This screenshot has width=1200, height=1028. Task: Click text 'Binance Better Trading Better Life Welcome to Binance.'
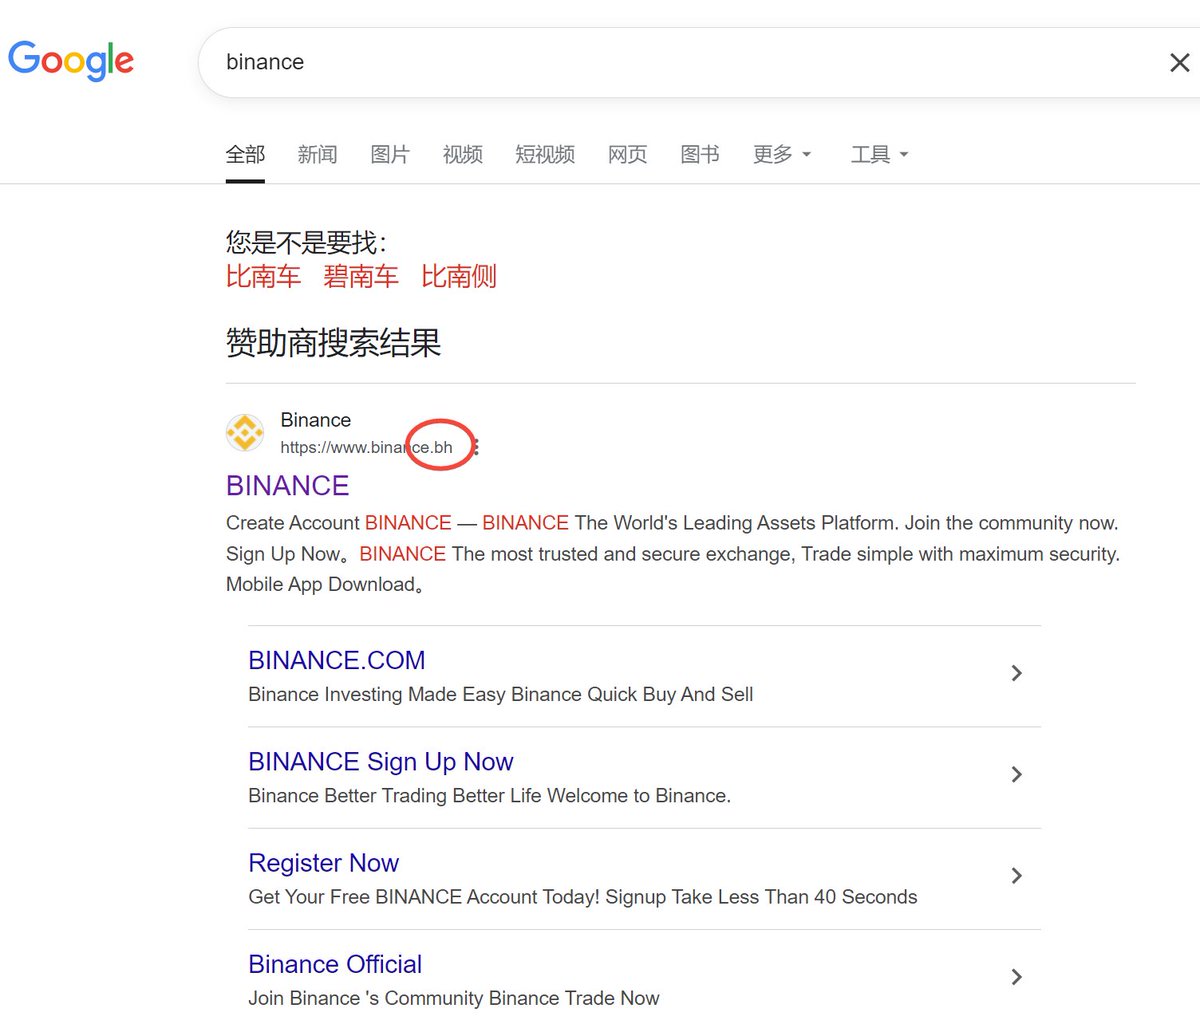pyautogui.click(x=490, y=795)
